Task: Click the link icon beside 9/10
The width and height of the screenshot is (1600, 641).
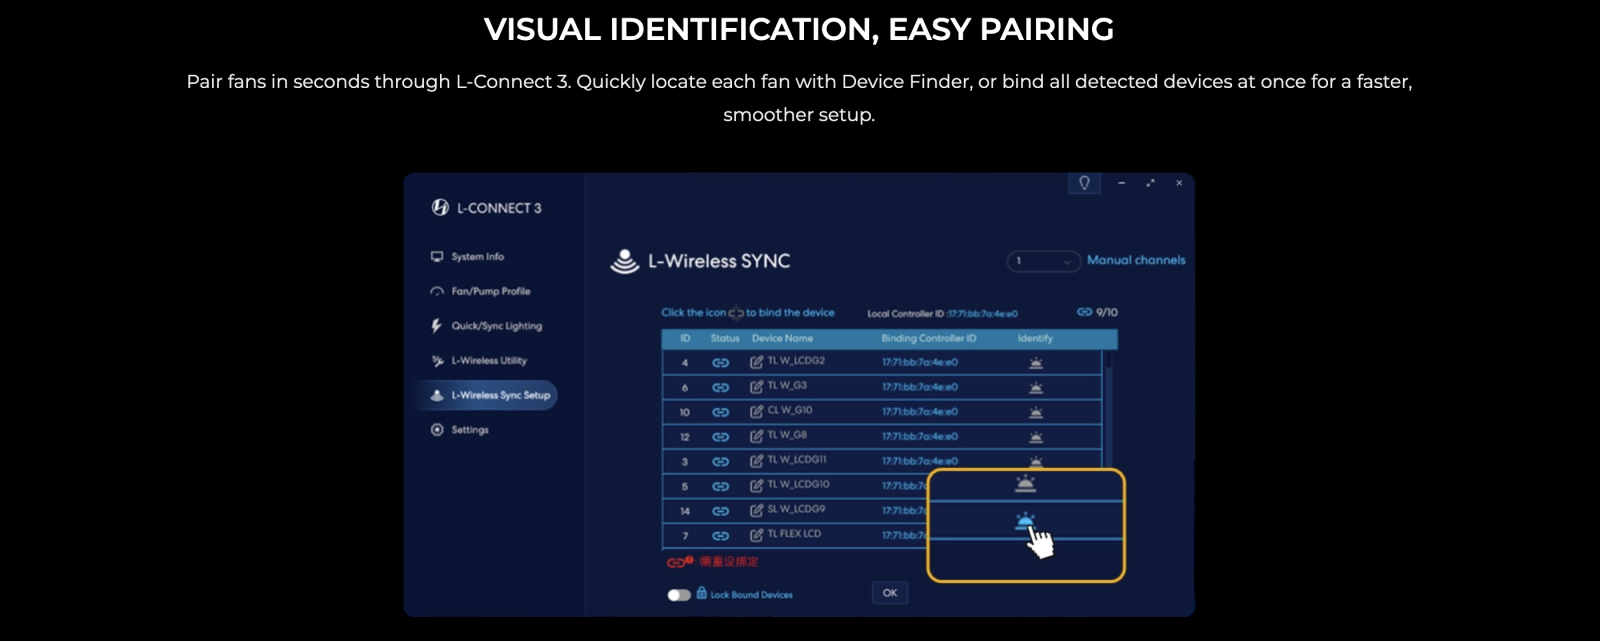Action: [x=1084, y=312]
